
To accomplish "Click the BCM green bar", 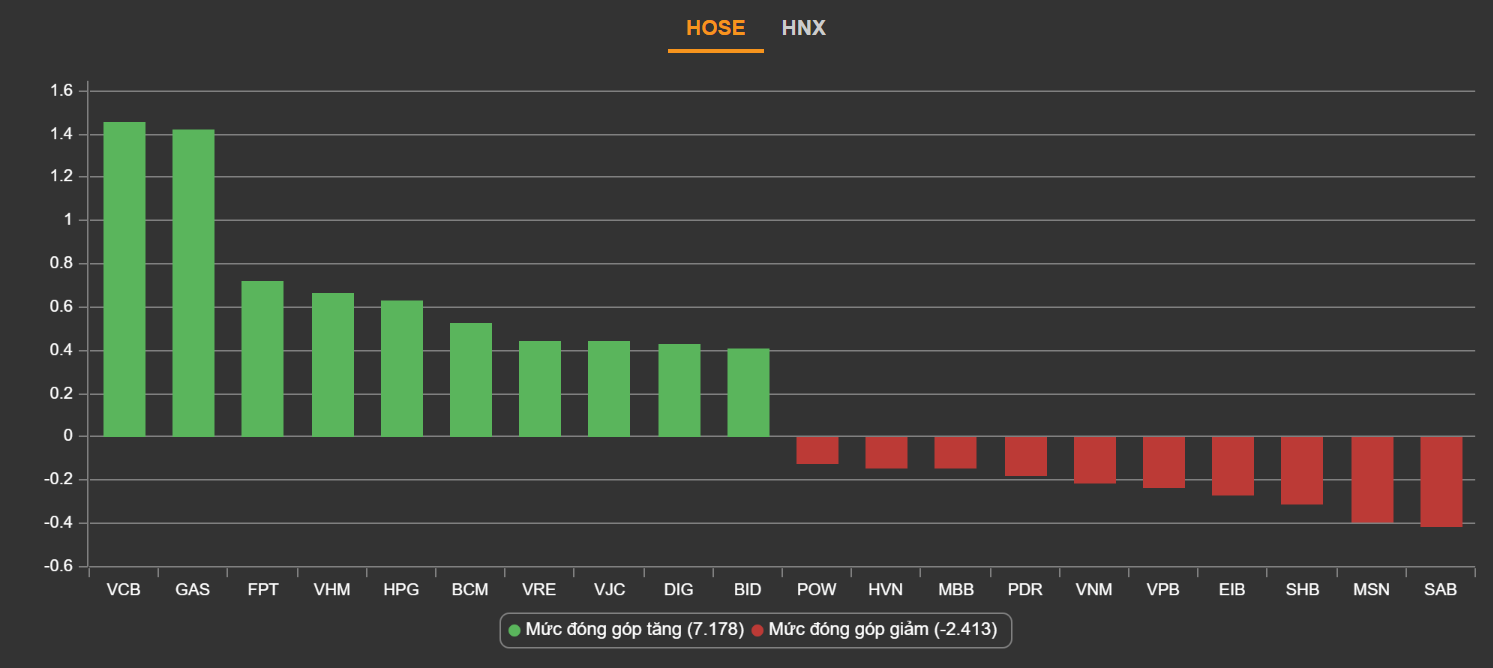I will coord(471,380).
